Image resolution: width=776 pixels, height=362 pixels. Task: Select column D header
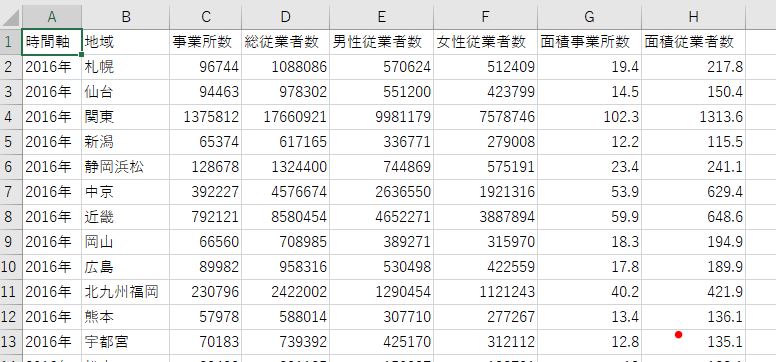[285, 17]
